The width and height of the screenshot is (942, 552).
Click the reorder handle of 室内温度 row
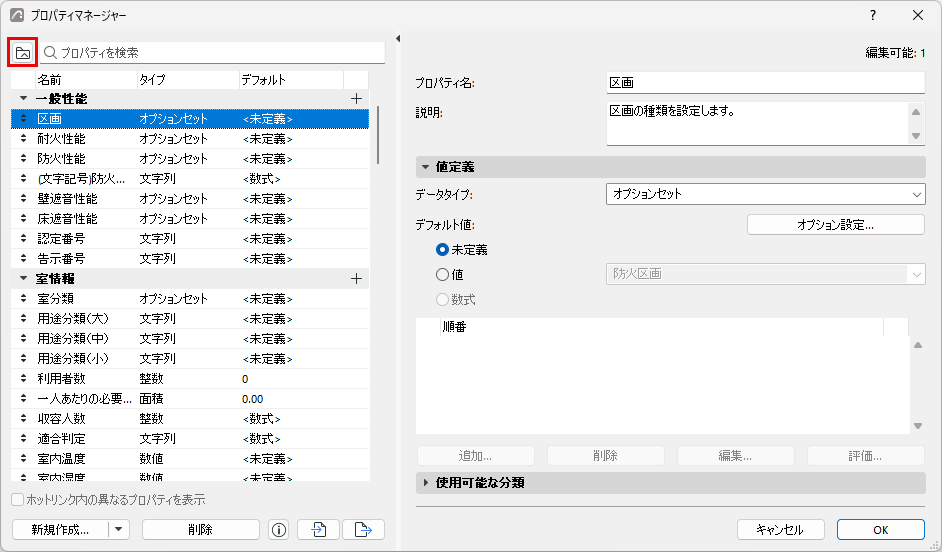[23, 459]
